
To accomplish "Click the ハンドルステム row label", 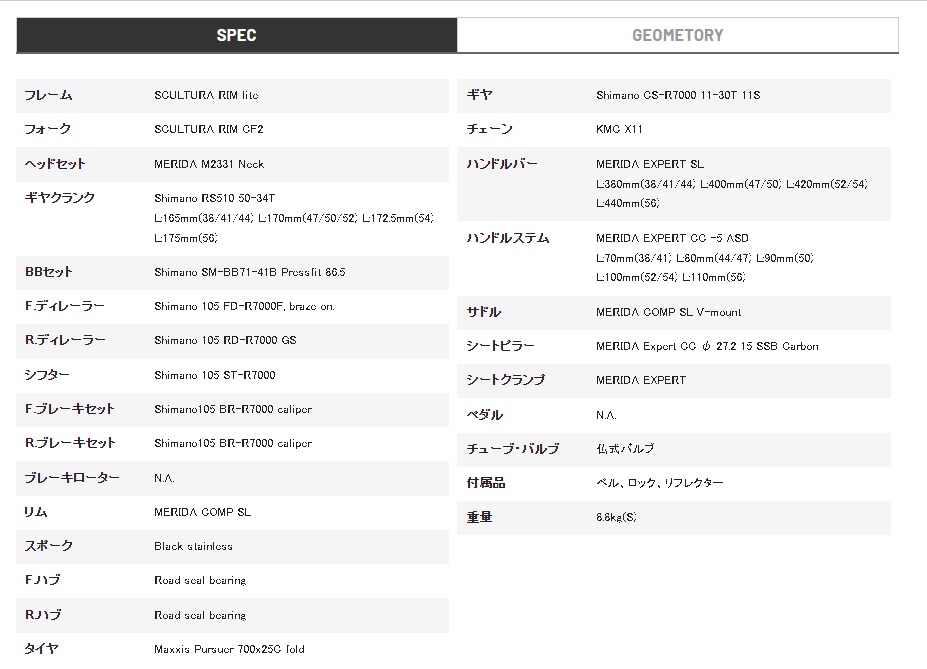I will pyautogui.click(x=508, y=238).
